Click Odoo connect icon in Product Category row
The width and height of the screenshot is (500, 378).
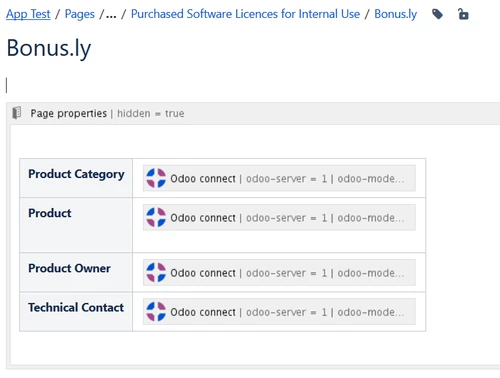[156, 178]
